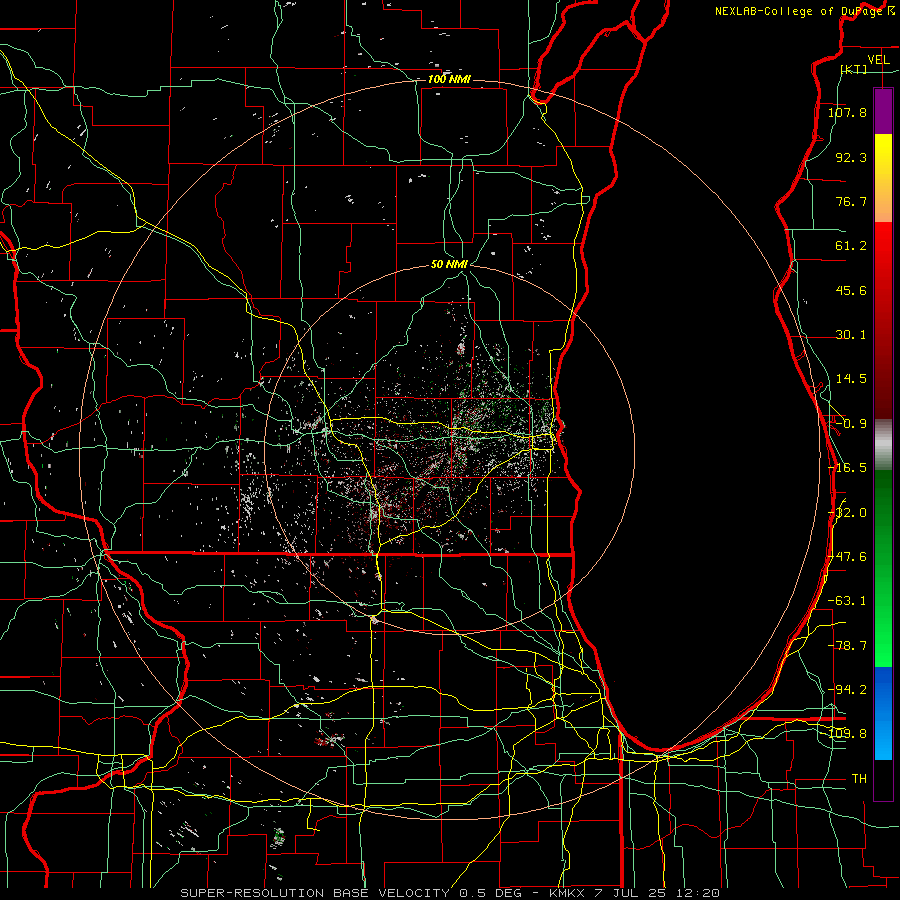Click the [KT] units label
Image resolution: width=900 pixels, height=900 pixels.
[x=854, y=69]
